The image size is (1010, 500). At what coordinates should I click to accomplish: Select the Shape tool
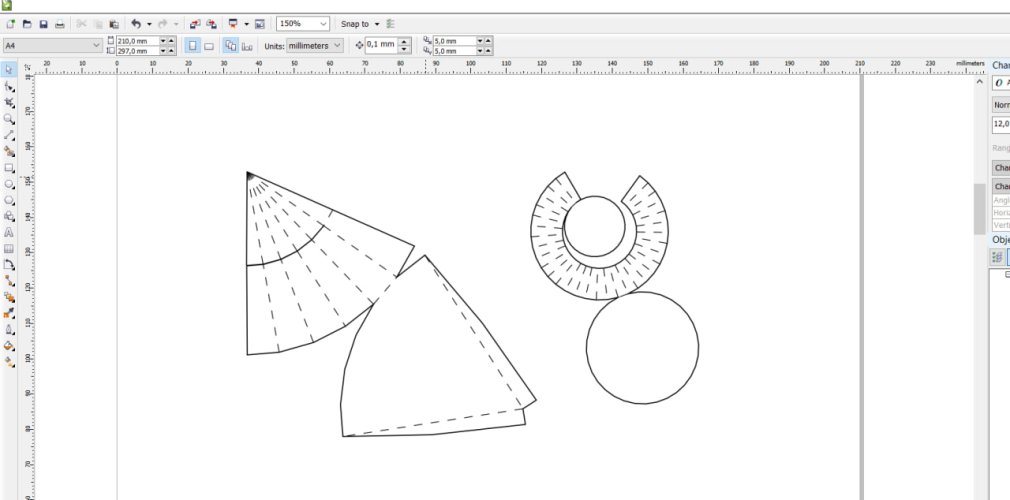(x=9, y=86)
